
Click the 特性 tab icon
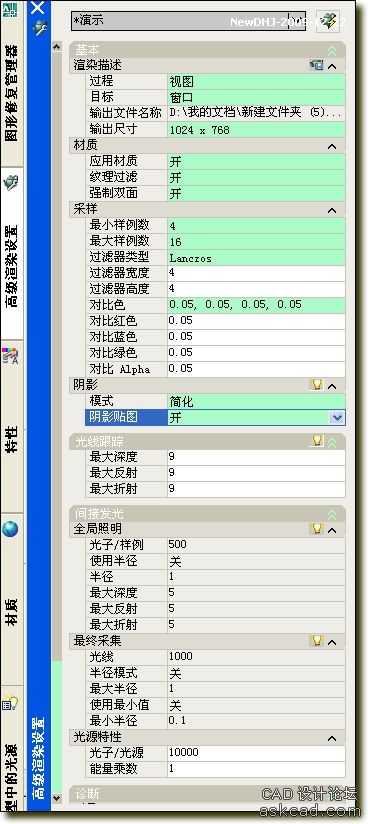[x=11, y=356]
